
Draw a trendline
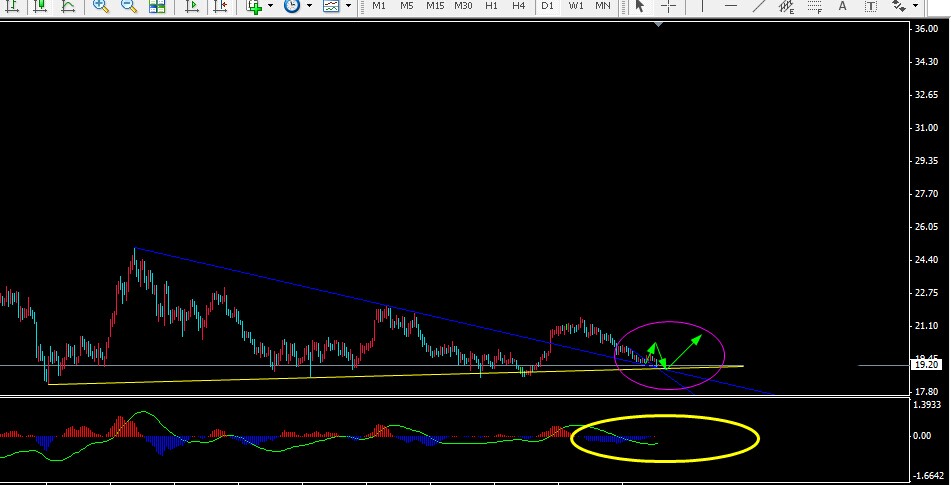(759, 6)
